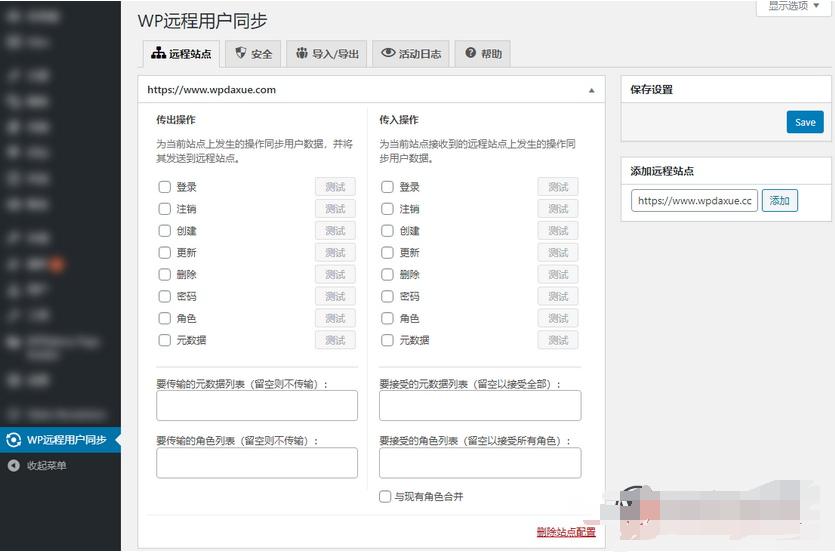
Task: Click the 收起菜单 collapse arrow icon
Action: point(13,465)
